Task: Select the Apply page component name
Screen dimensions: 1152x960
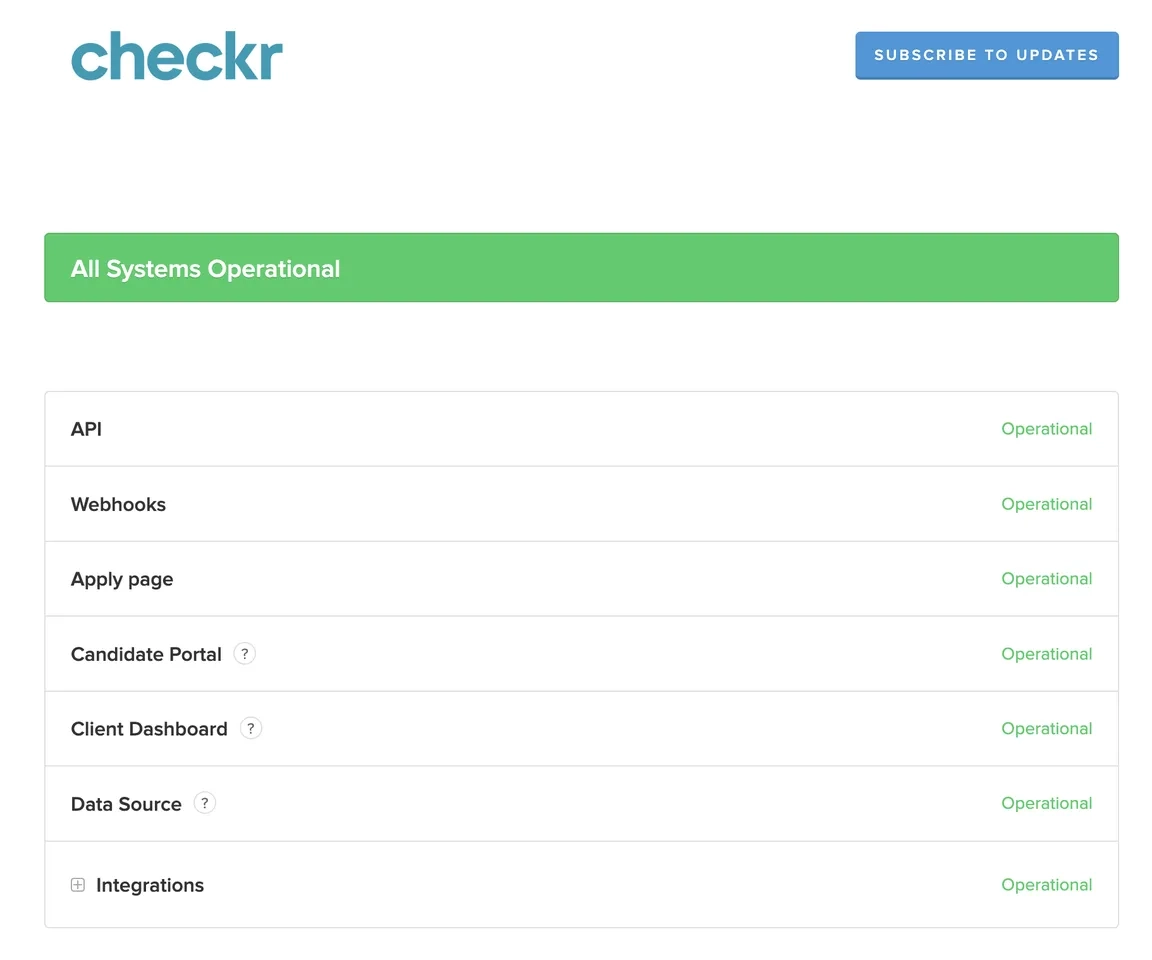Action: tap(122, 580)
